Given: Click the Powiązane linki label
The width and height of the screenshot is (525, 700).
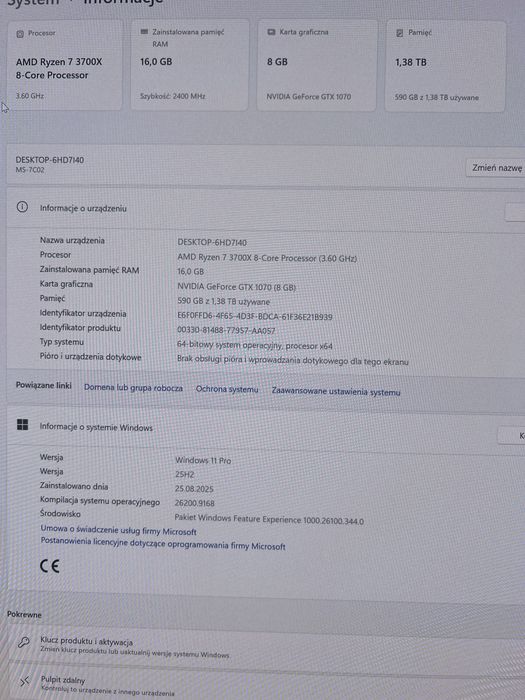Looking at the screenshot, I should [44, 385].
